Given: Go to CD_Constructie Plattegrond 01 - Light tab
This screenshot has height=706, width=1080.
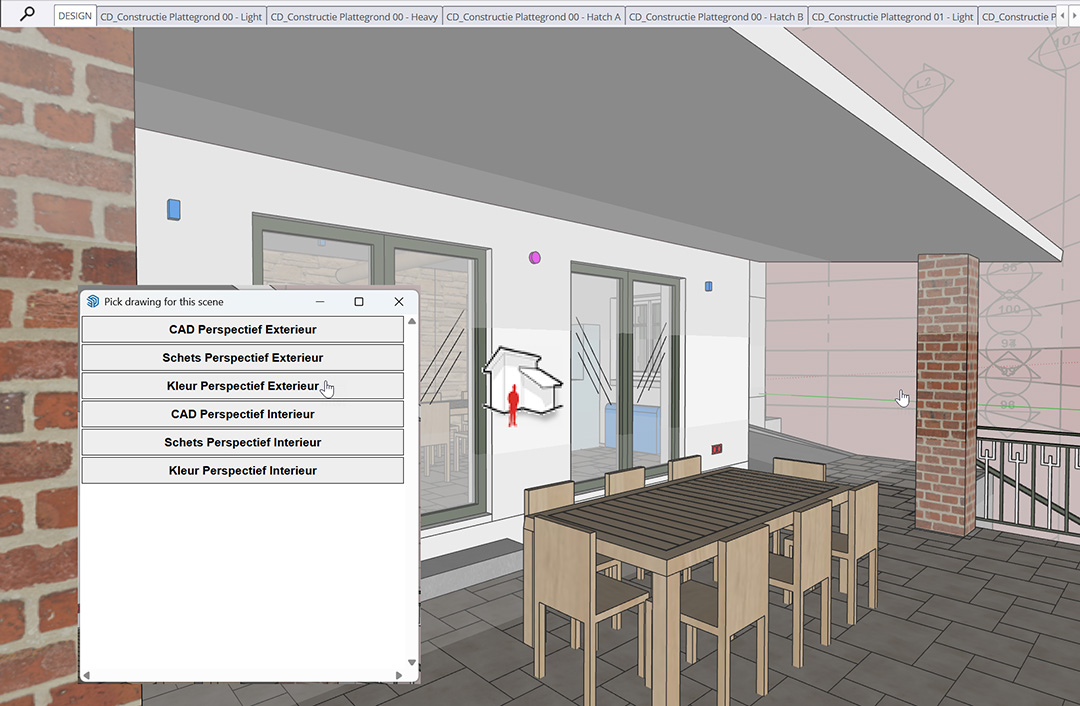Looking at the screenshot, I should pos(892,17).
